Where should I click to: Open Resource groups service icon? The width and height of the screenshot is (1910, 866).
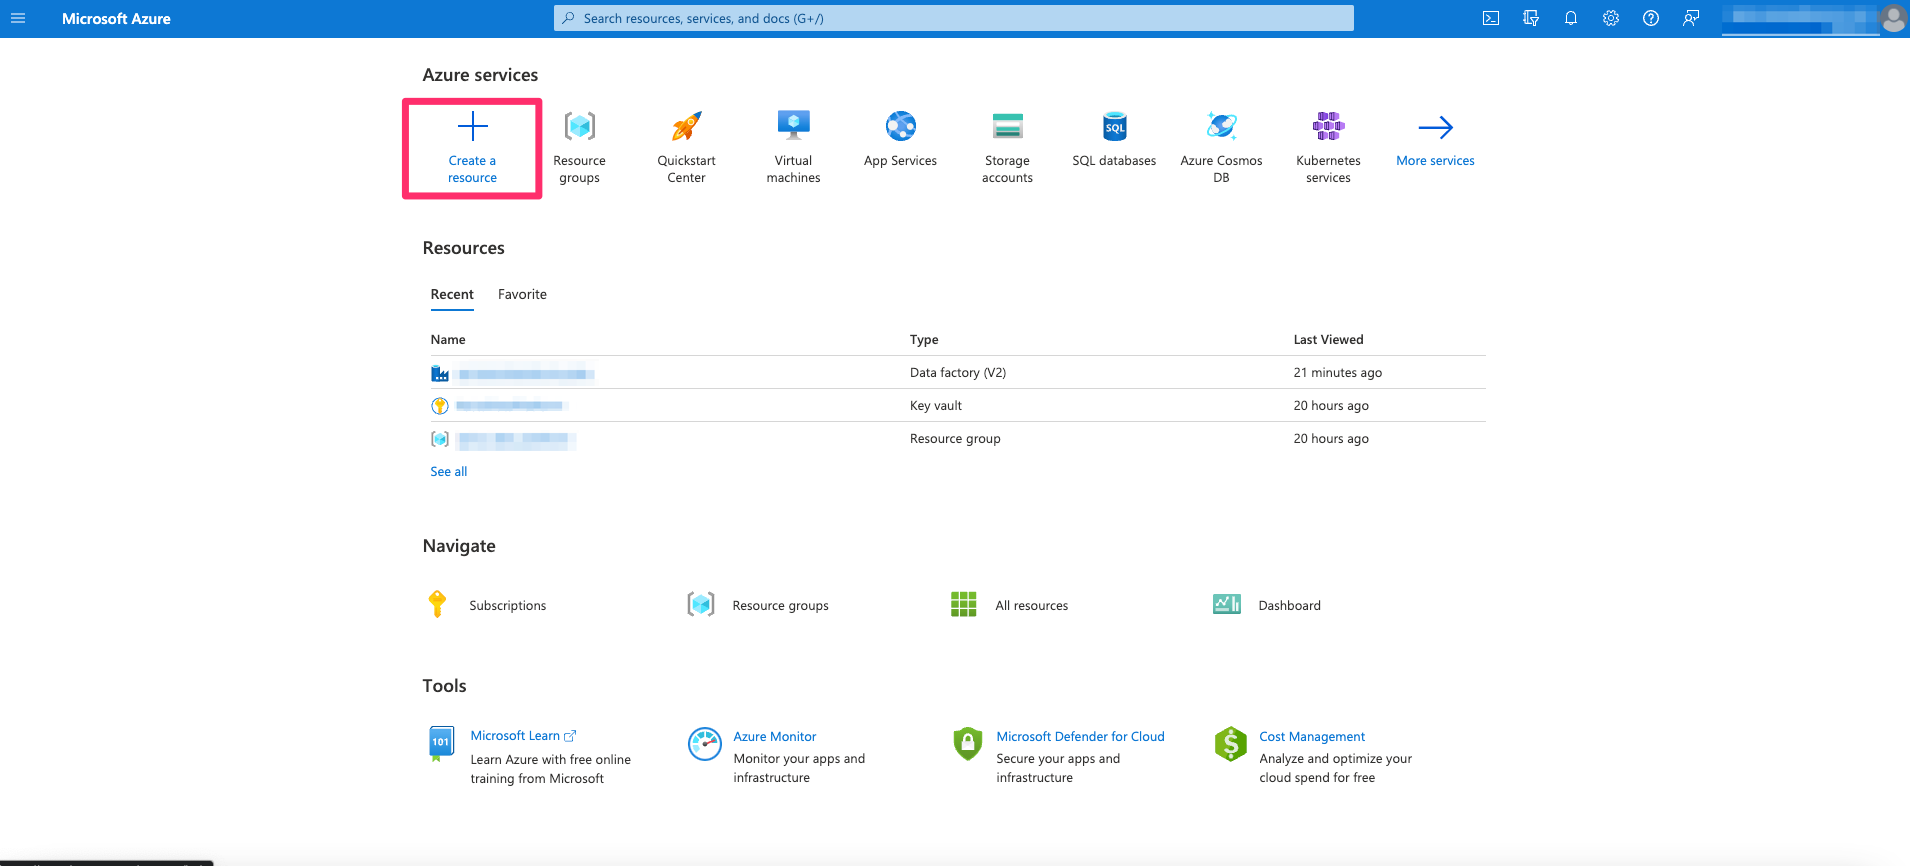580,126
